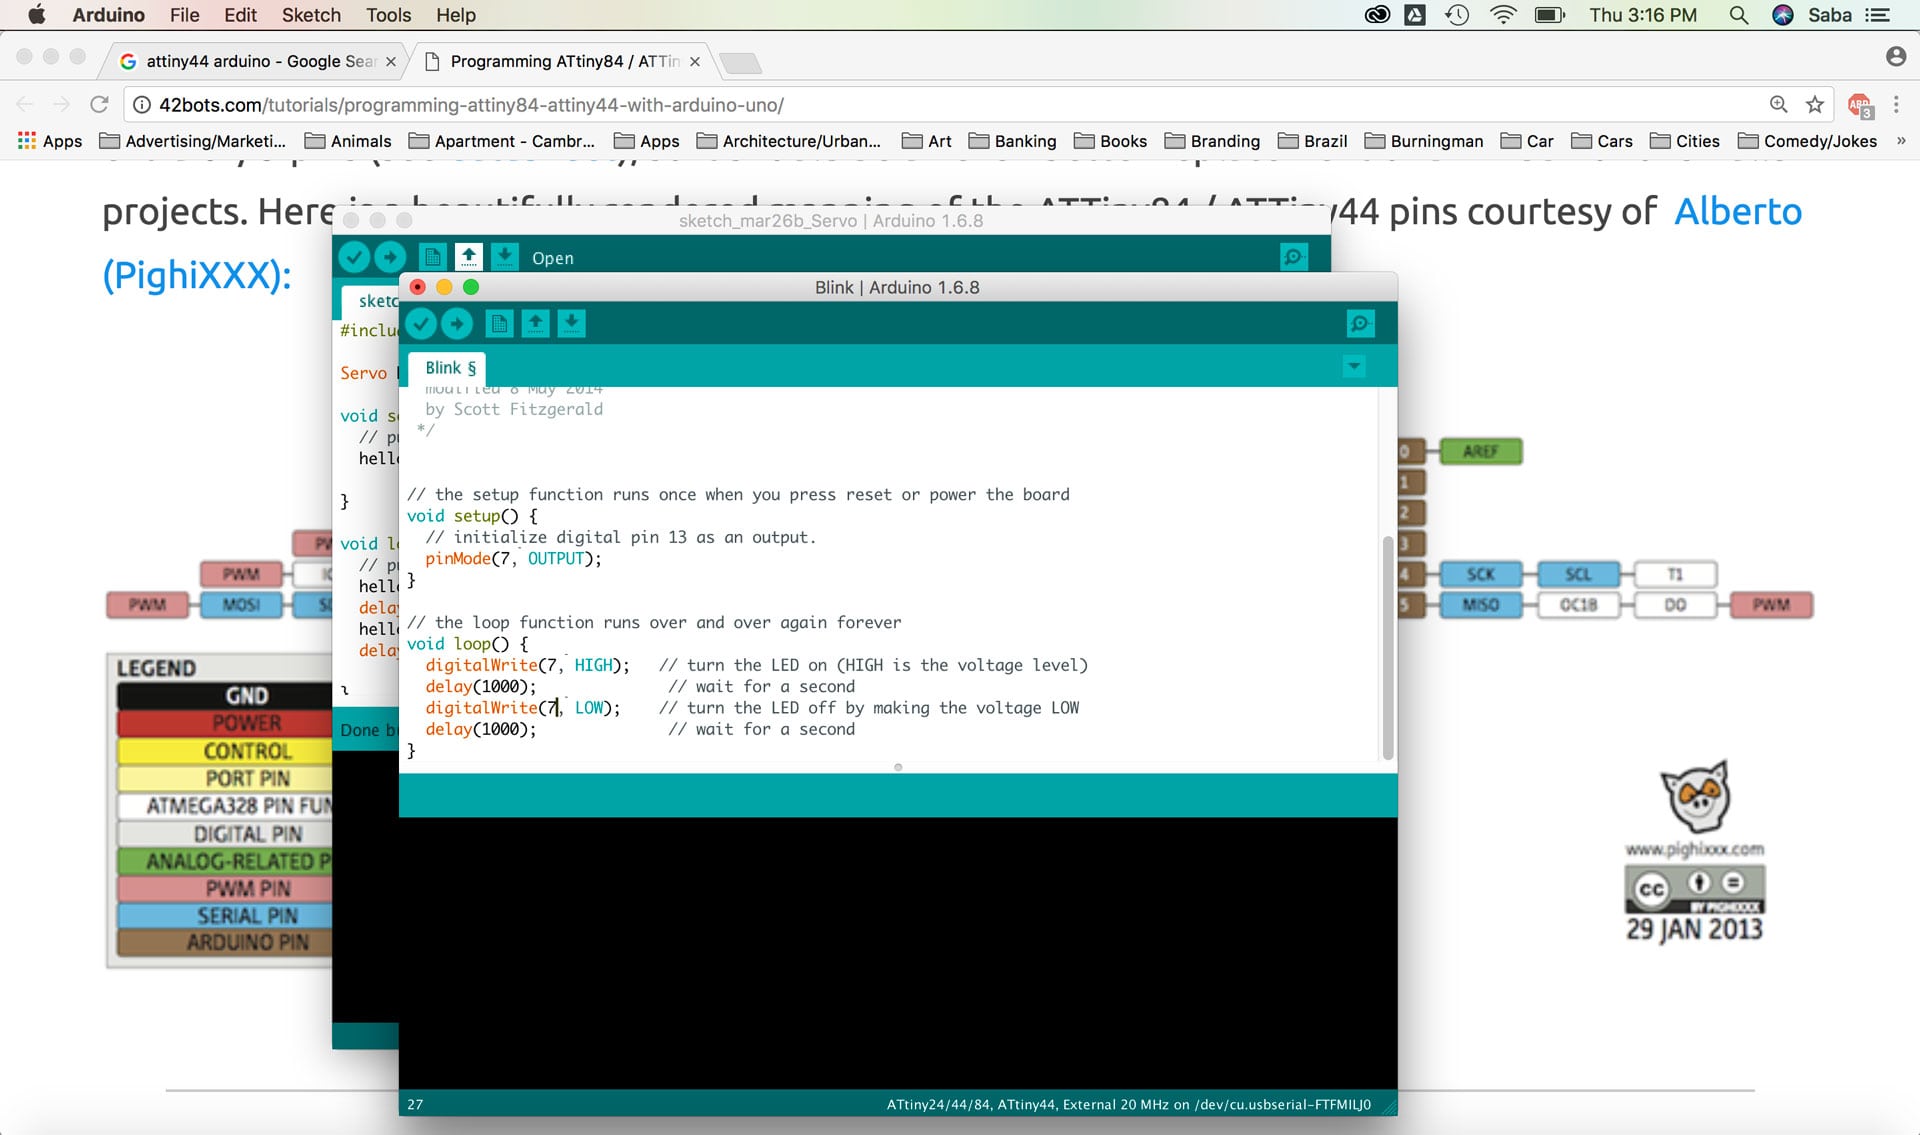The width and height of the screenshot is (1920, 1135).
Task: Click the Thu 3:16 PM clock
Action: pyautogui.click(x=1643, y=15)
